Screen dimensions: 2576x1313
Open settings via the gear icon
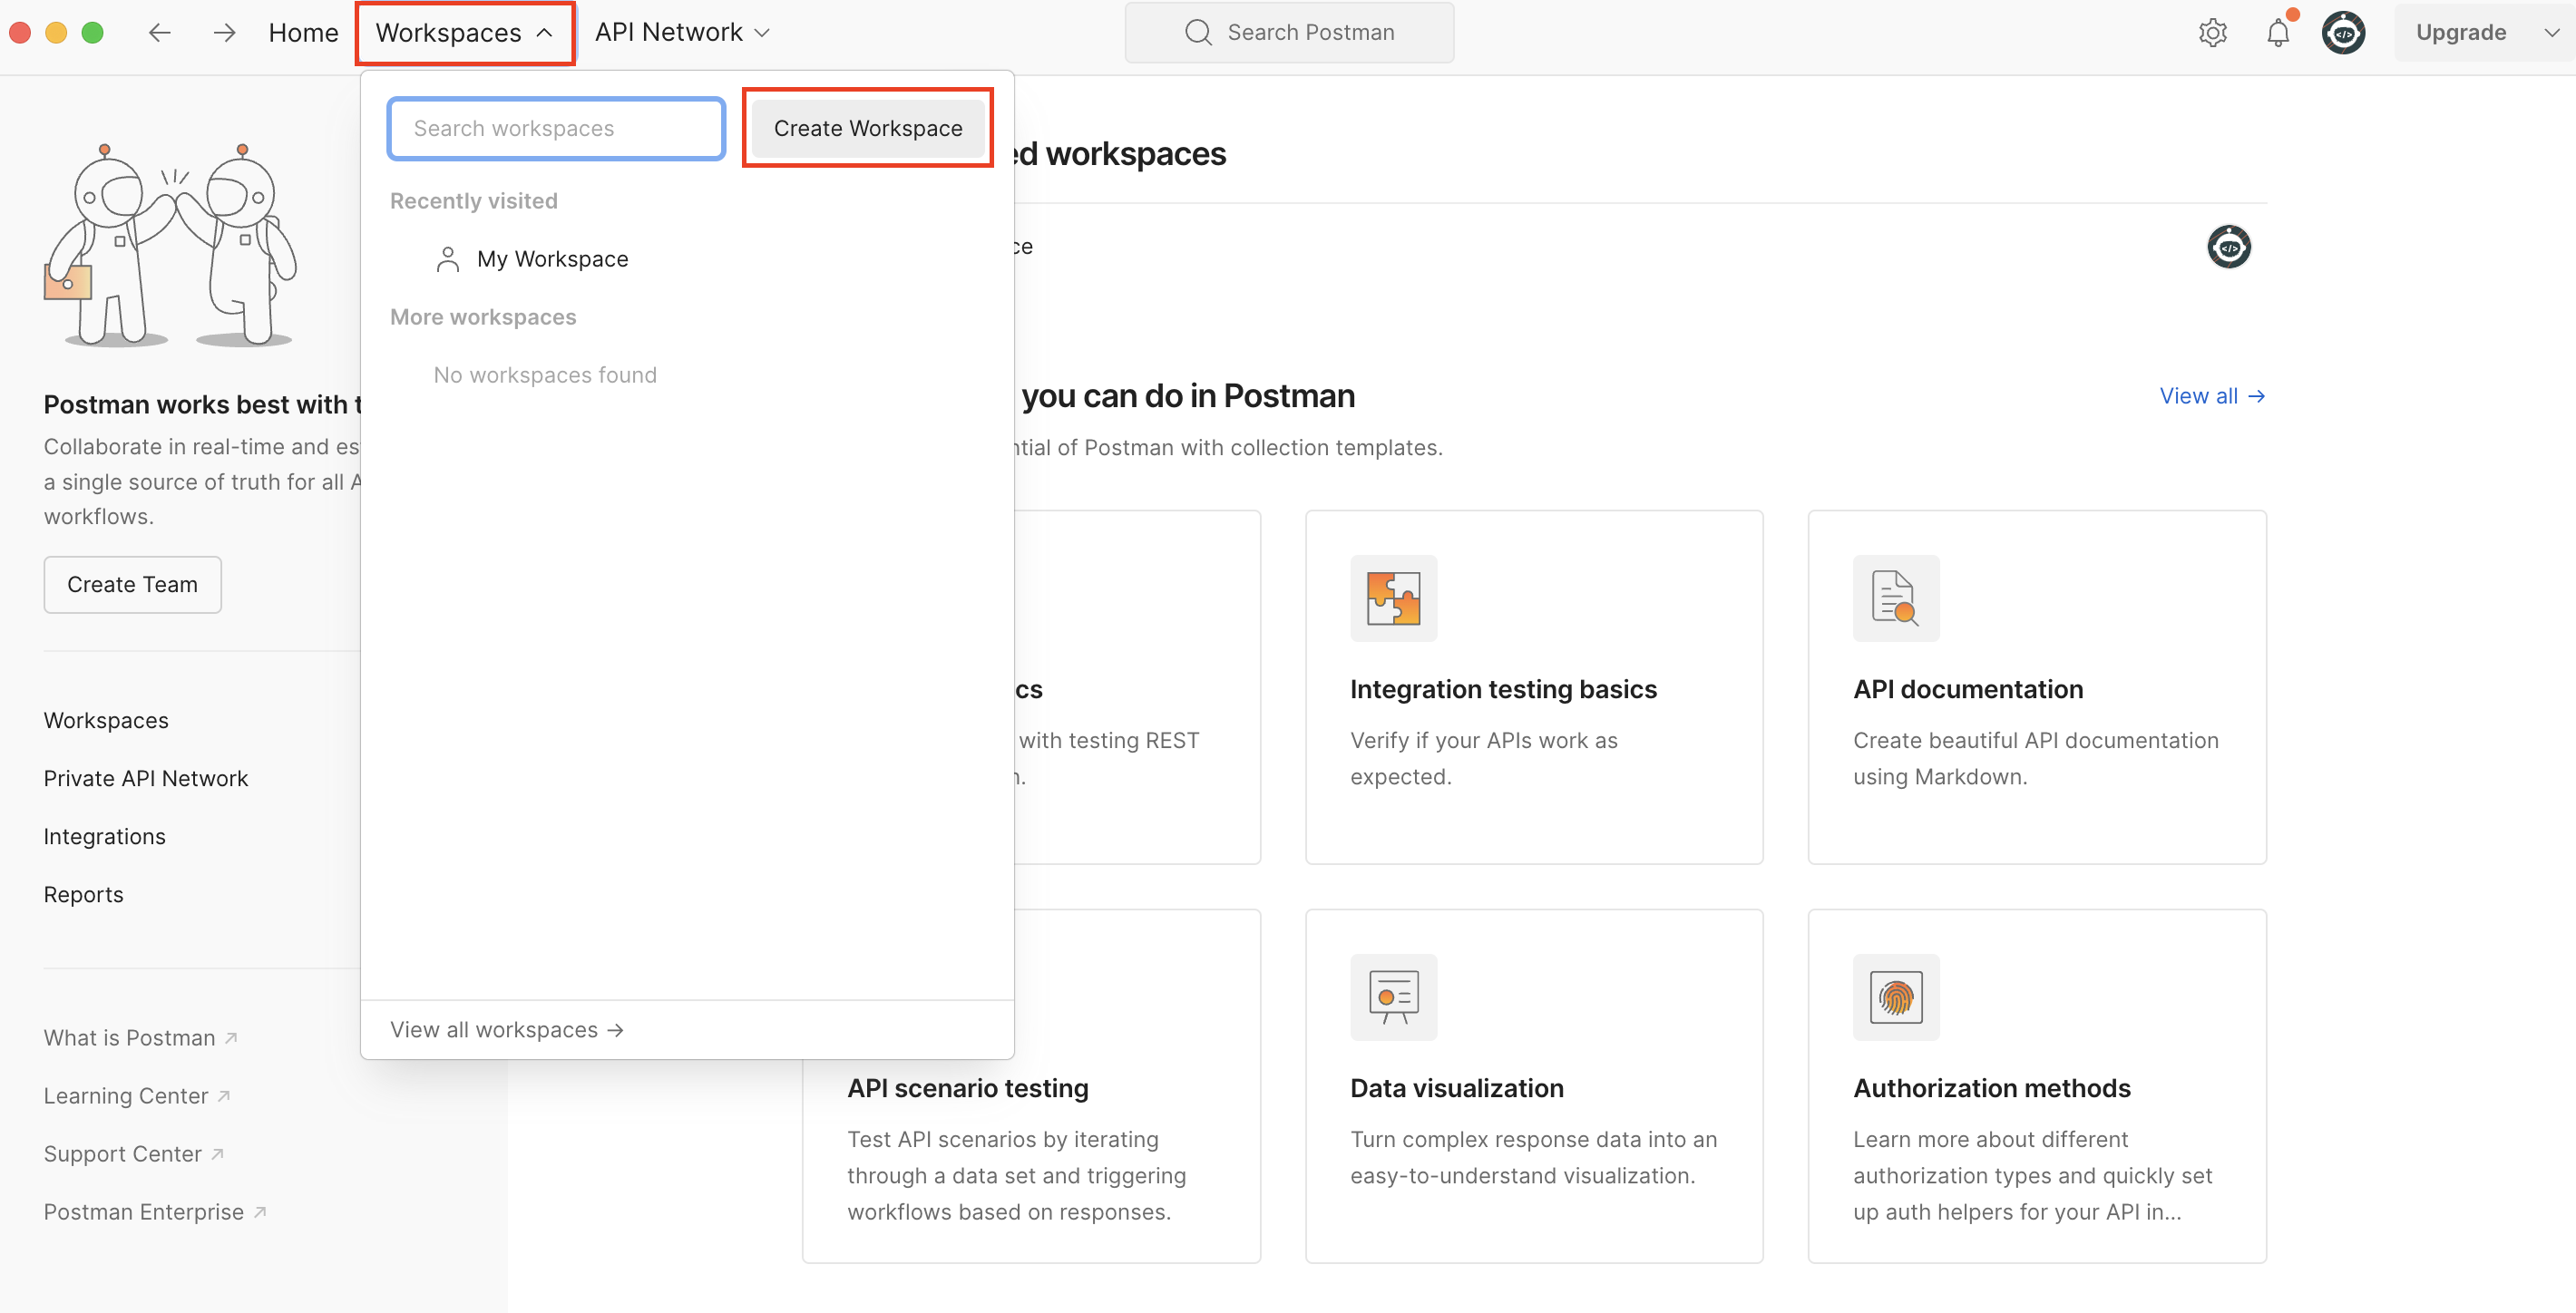(2212, 33)
